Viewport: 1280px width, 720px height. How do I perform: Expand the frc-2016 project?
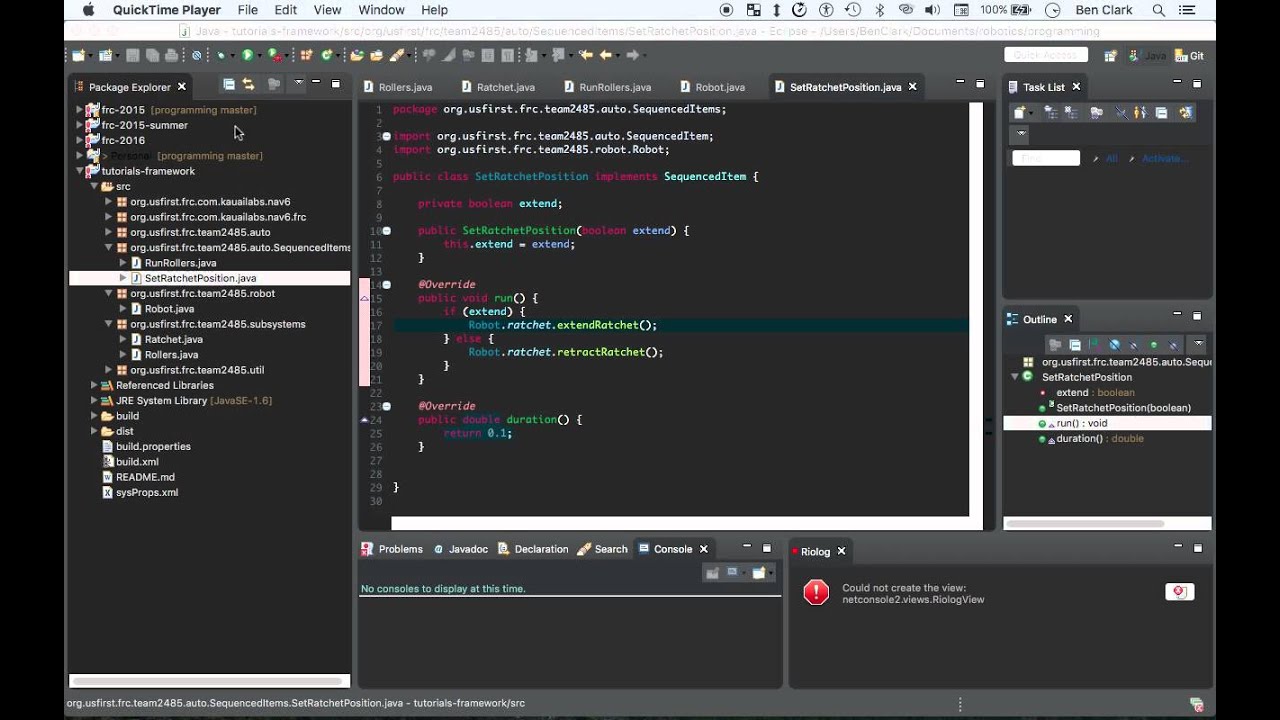point(79,140)
